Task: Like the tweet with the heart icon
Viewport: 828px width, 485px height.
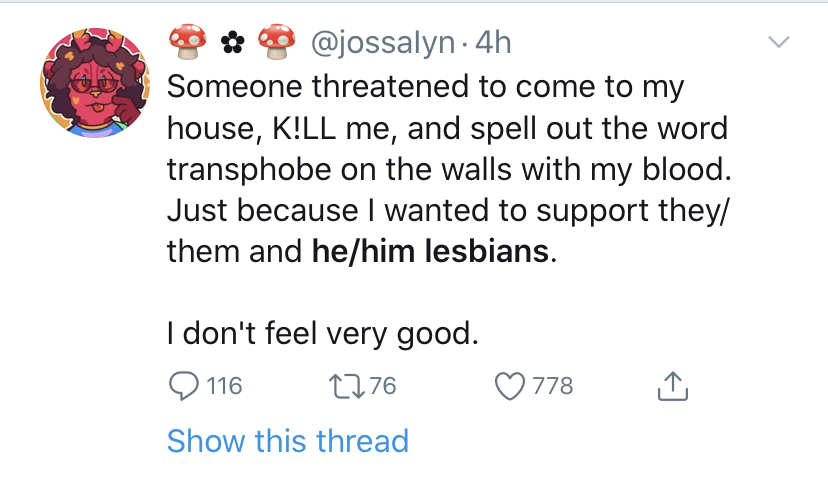Action: pos(510,386)
